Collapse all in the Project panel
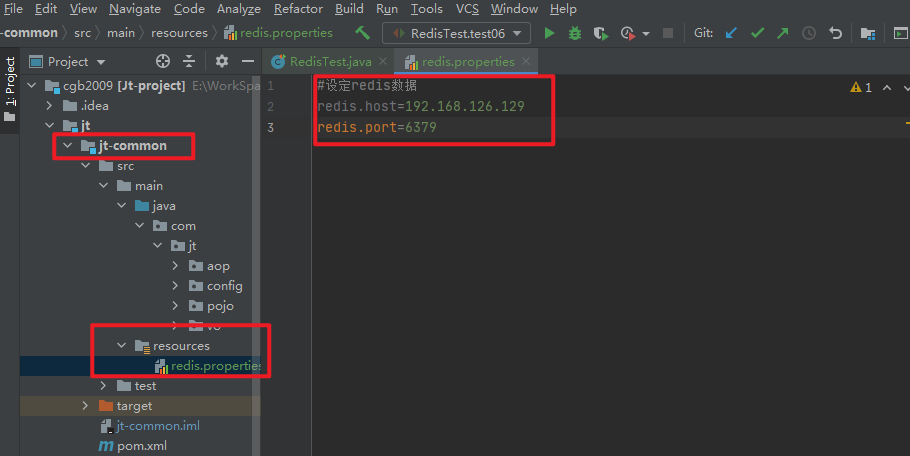910x456 pixels. [x=189, y=61]
